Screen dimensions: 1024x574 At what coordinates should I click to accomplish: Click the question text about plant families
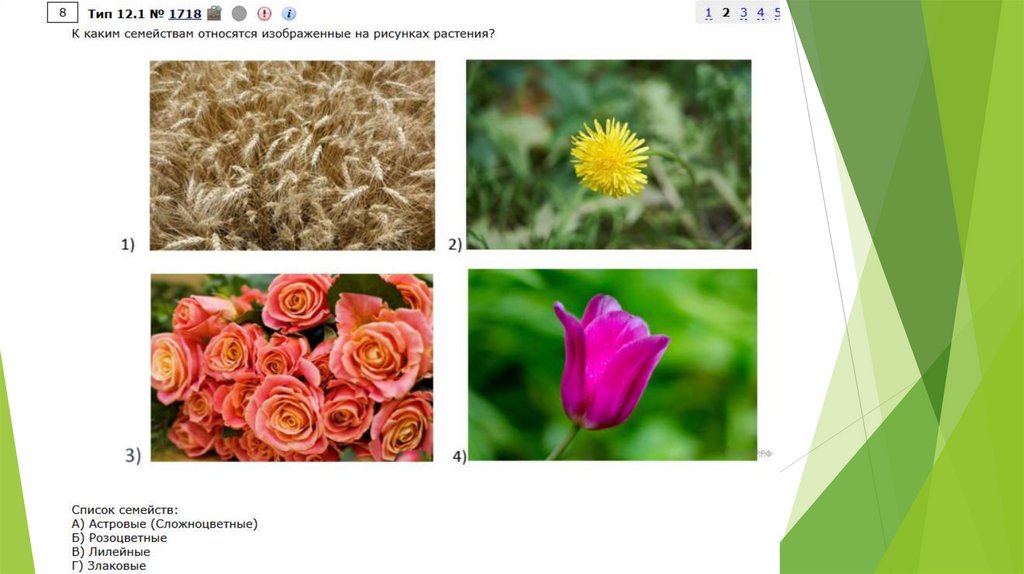283,33
